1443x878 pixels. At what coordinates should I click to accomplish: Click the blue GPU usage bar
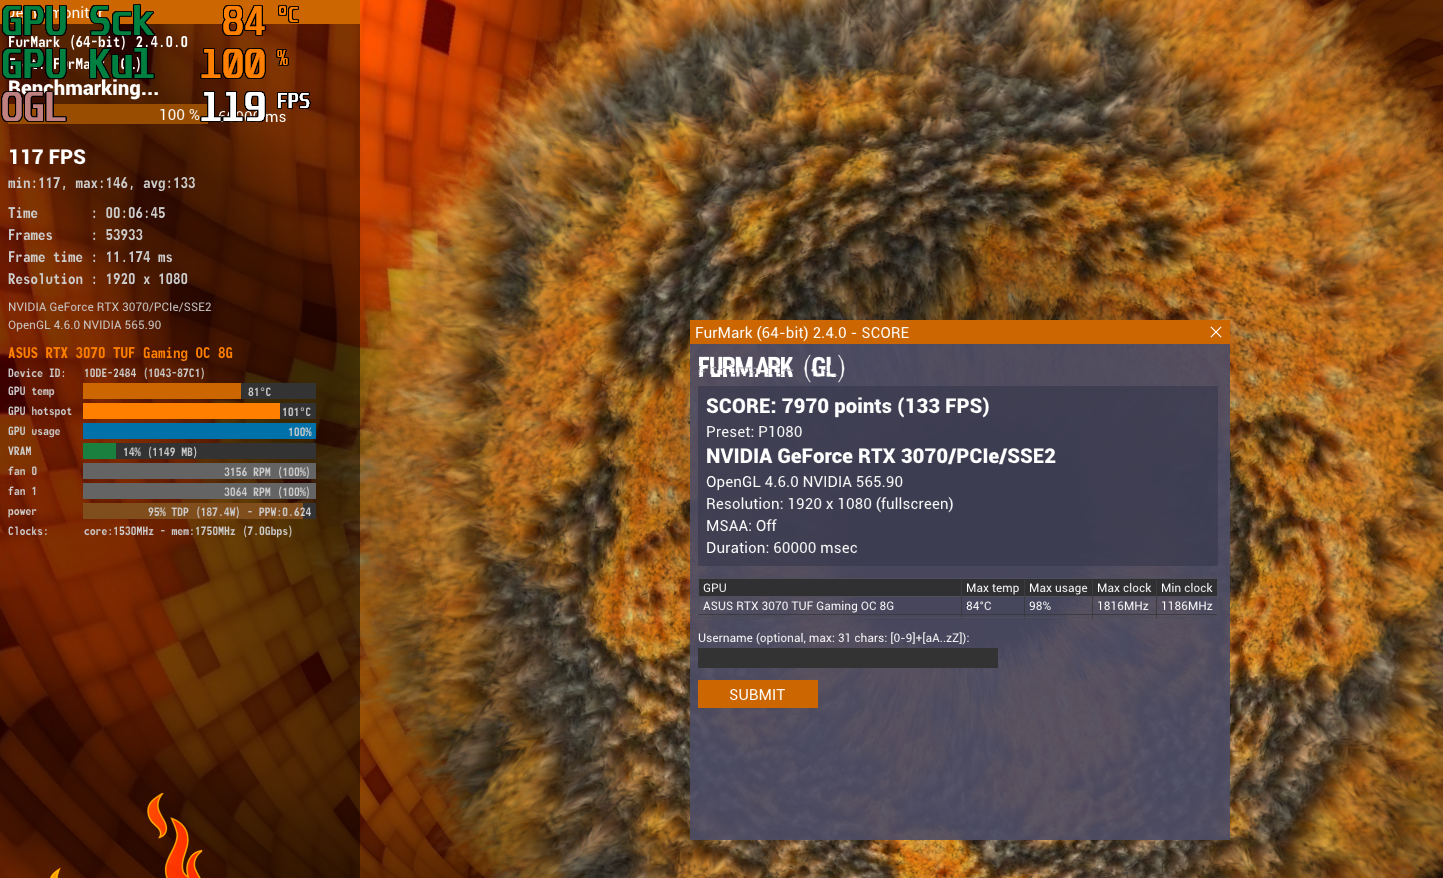[199, 432]
